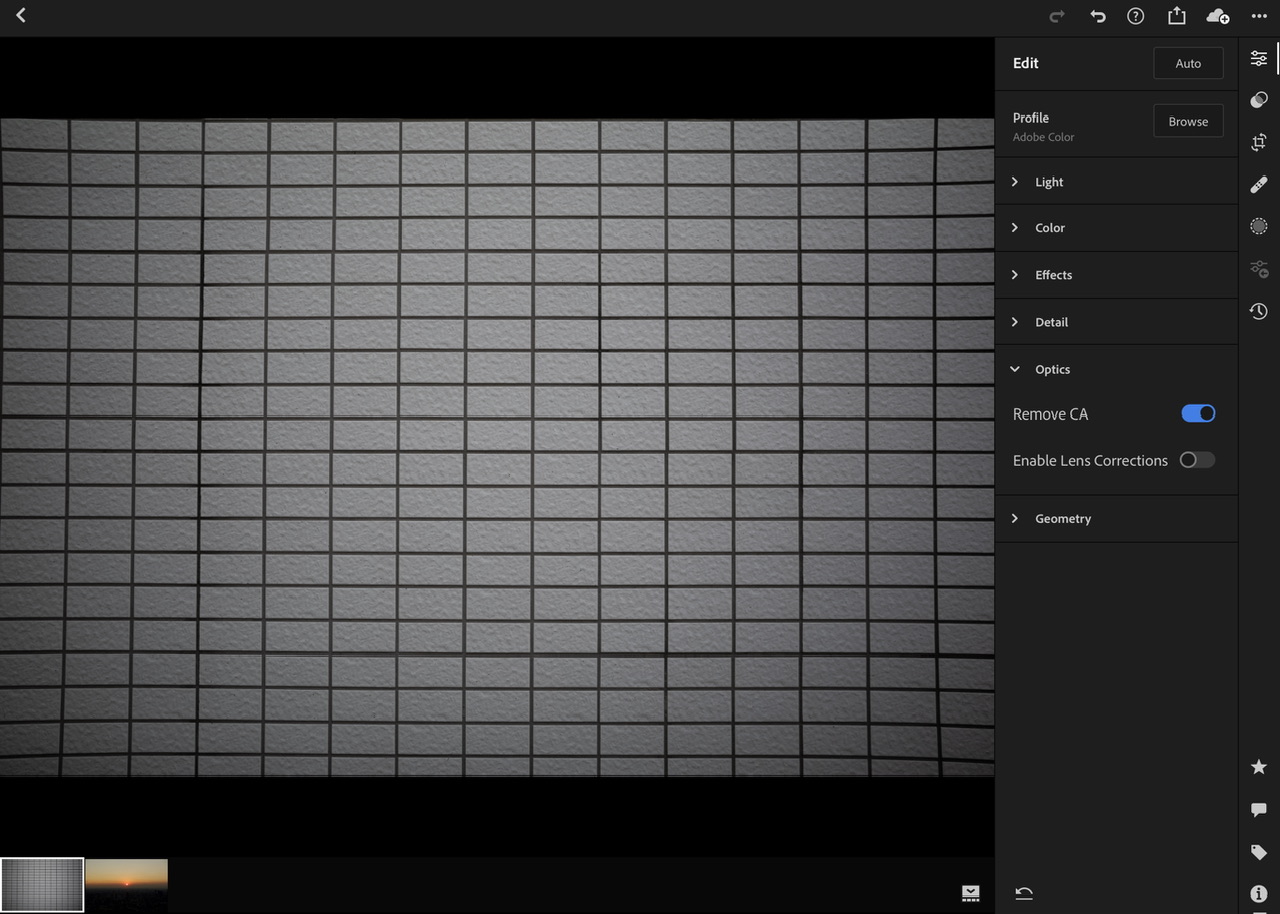Click the previous settings sliders icon
The width and height of the screenshot is (1280, 914).
[x=1259, y=269]
